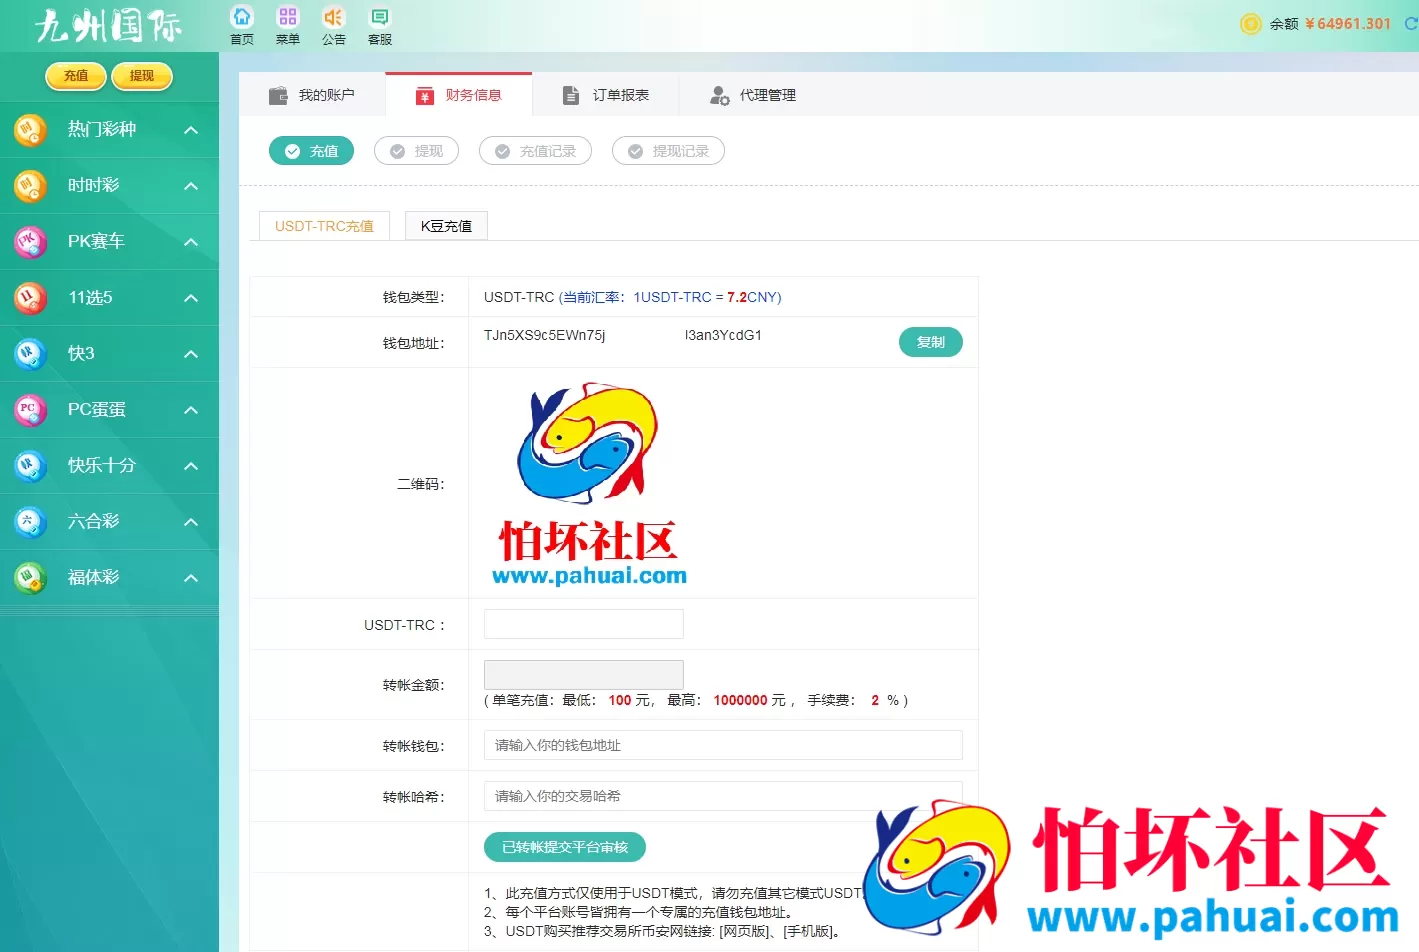1419x952 pixels.
Task: Collapse the PK赛车 sidebar chevron
Action: pyautogui.click(x=191, y=242)
